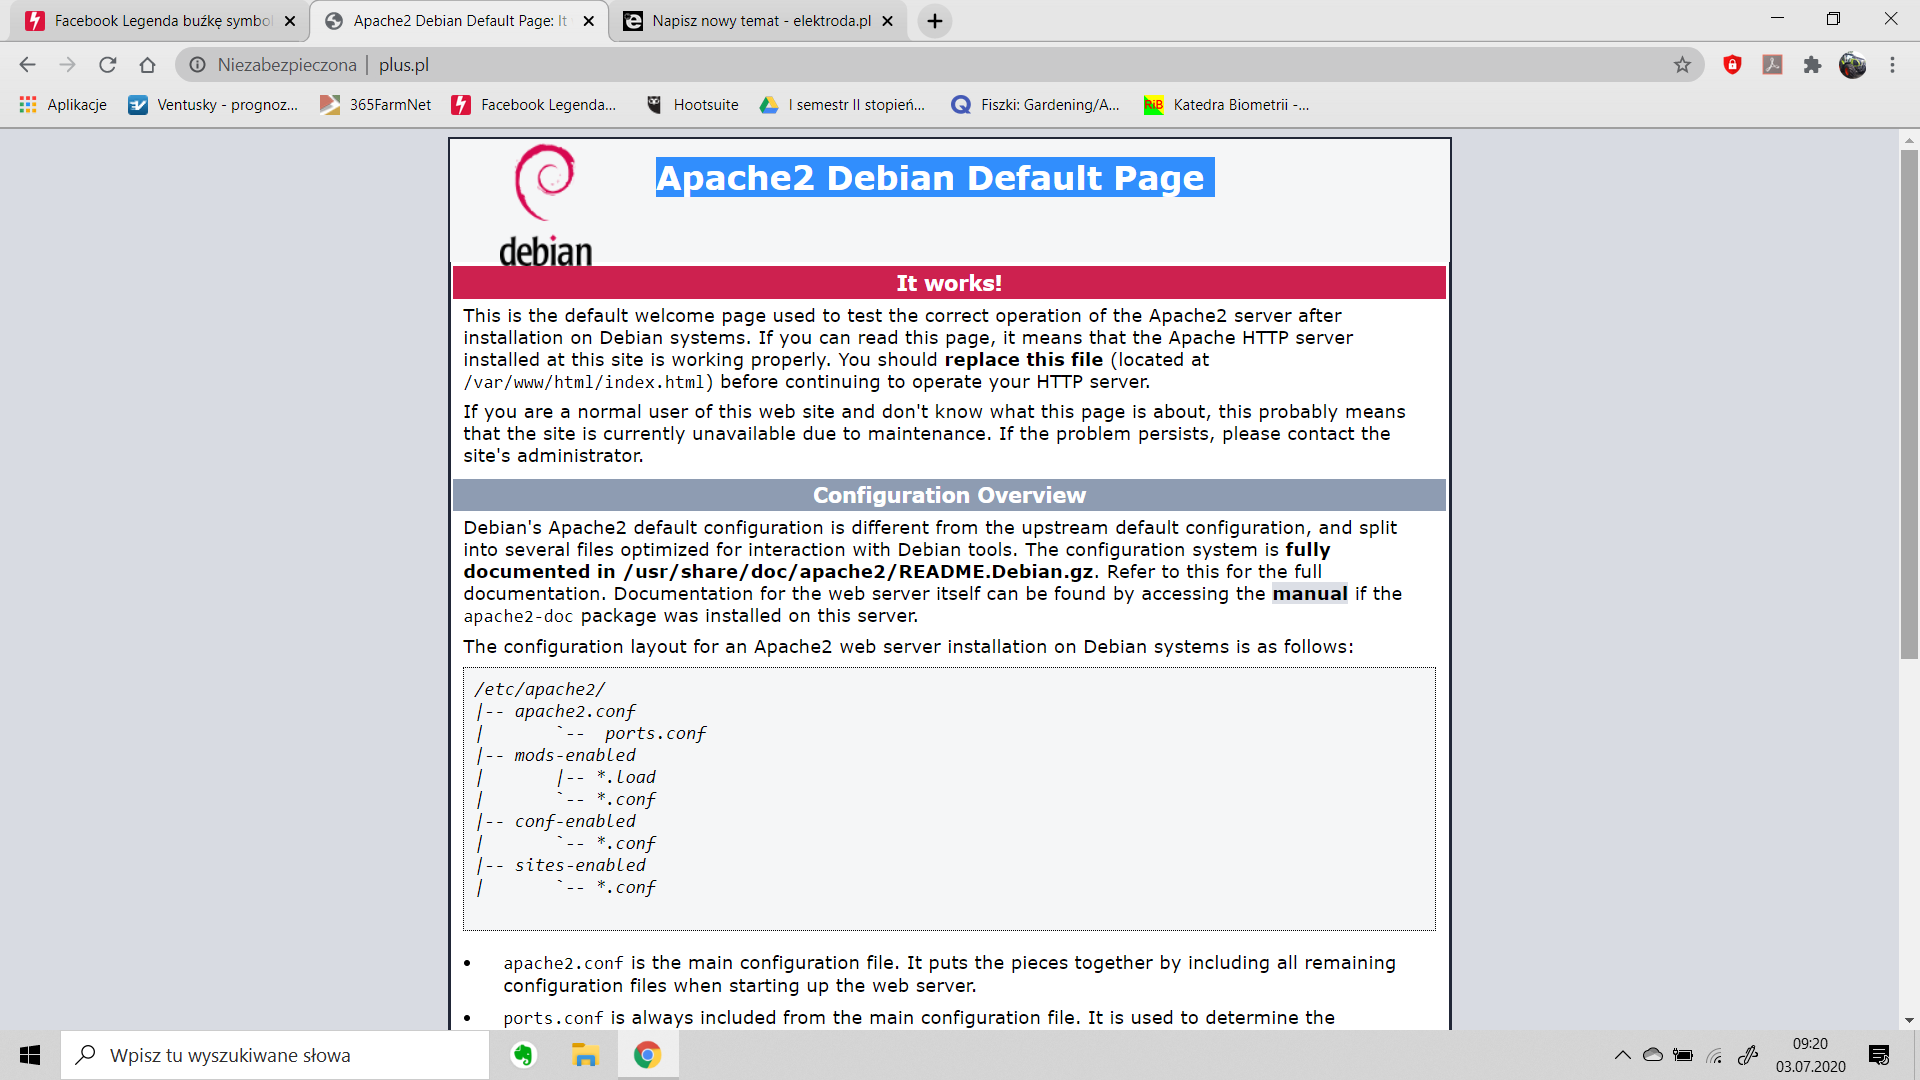Open the Facebook Legenda bookmark

pyautogui.click(x=534, y=105)
